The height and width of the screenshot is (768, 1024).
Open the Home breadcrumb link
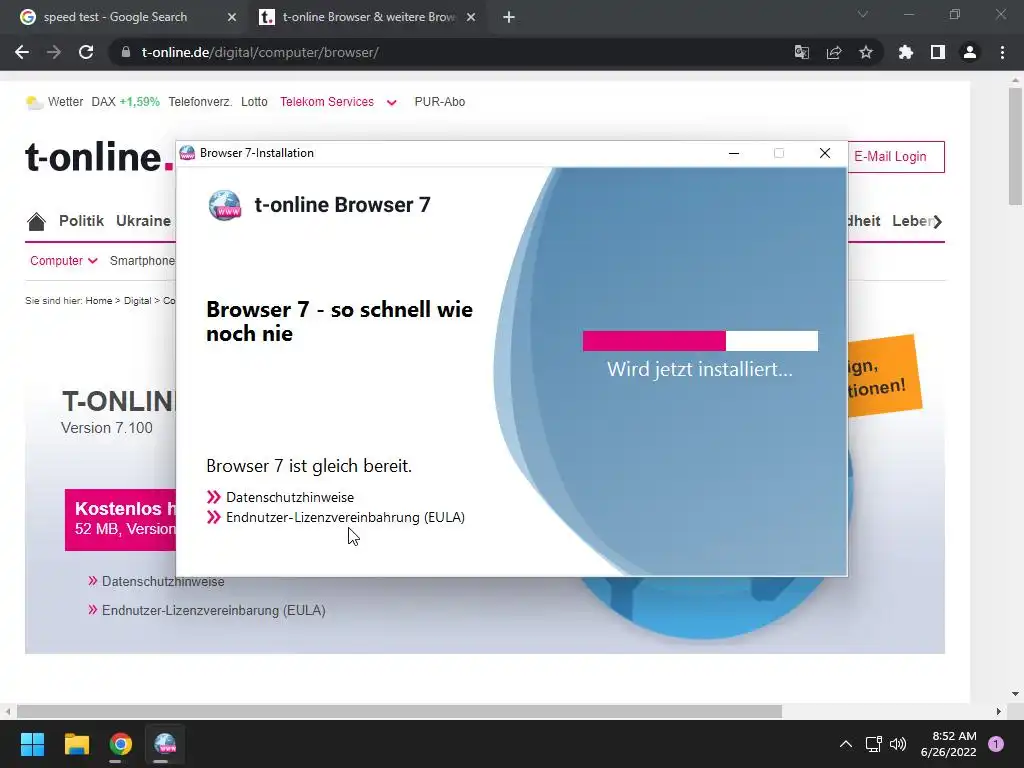click(99, 300)
